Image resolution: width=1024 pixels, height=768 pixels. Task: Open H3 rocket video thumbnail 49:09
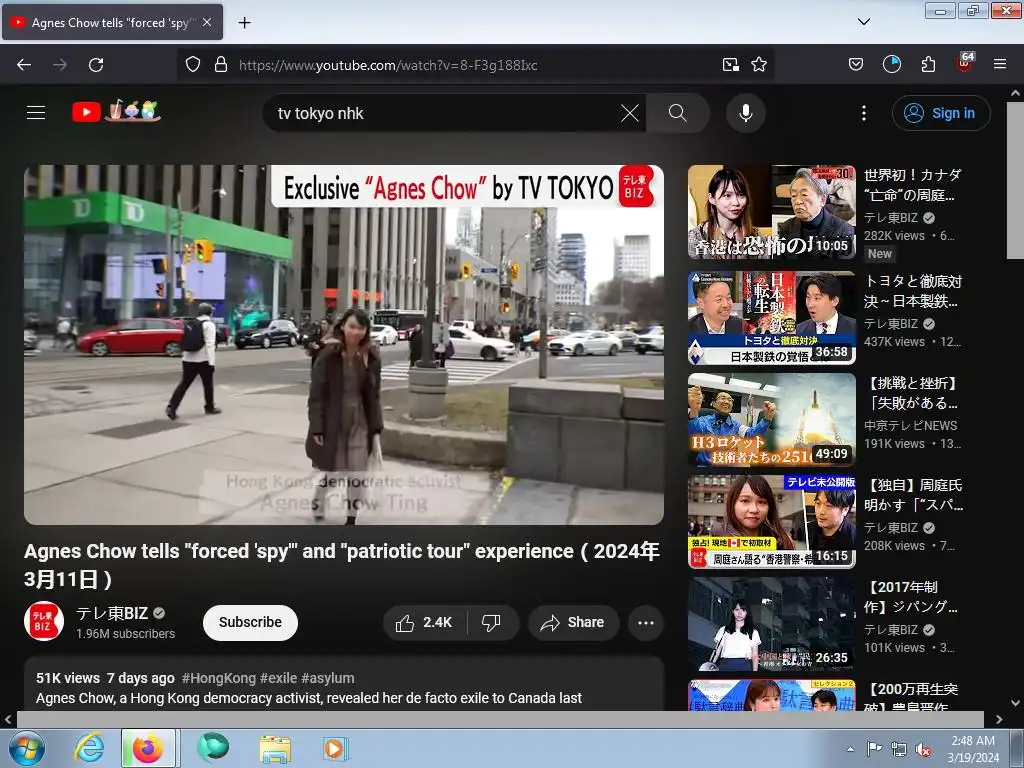[x=771, y=420]
